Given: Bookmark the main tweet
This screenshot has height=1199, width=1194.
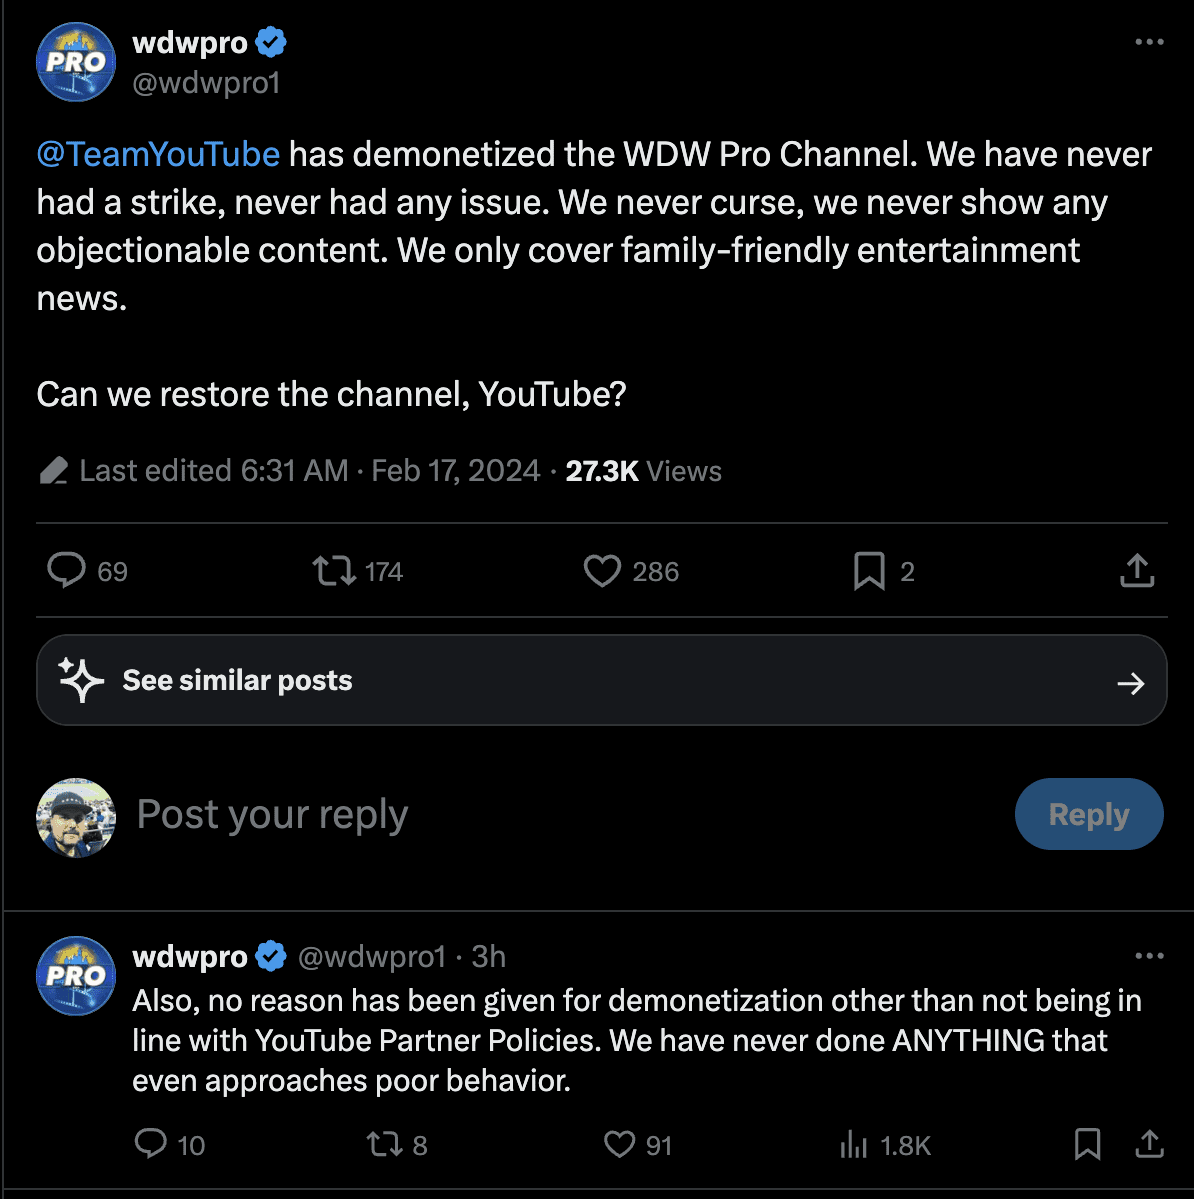Looking at the screenshot, I should click(869, 571).
